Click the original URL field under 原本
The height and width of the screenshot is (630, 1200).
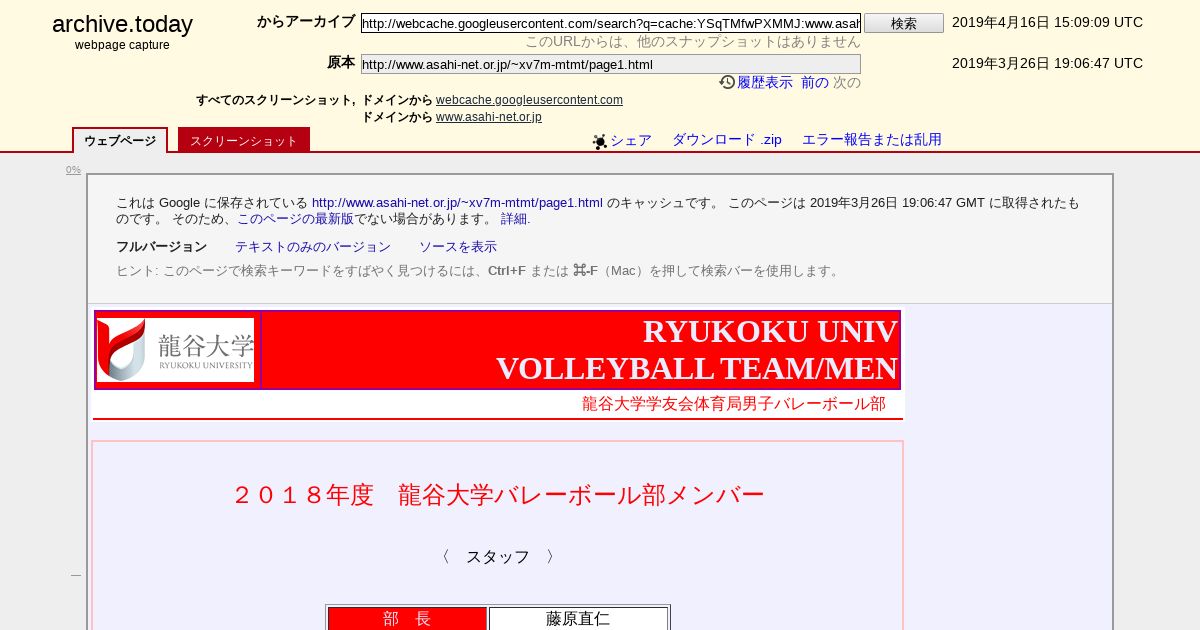(610, 64)
